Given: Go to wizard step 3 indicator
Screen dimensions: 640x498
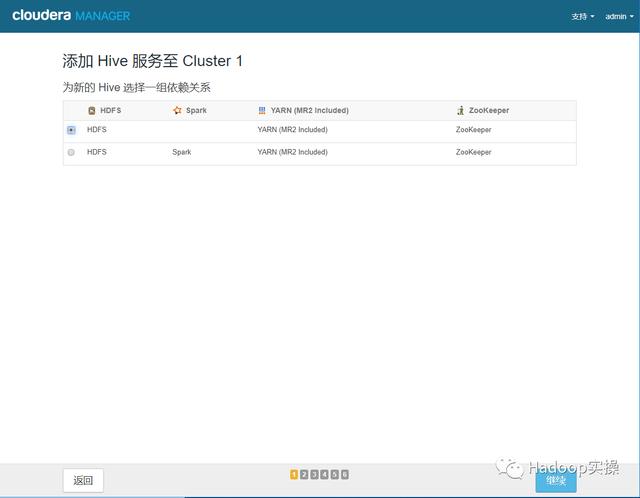Looking at the screenshot, I should click(x=314, y=474).
